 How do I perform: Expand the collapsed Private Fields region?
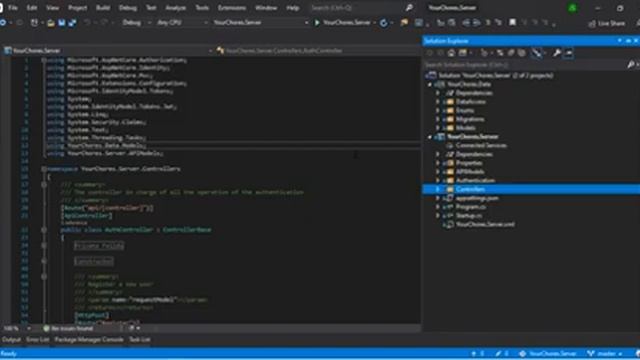click(44, 245)
